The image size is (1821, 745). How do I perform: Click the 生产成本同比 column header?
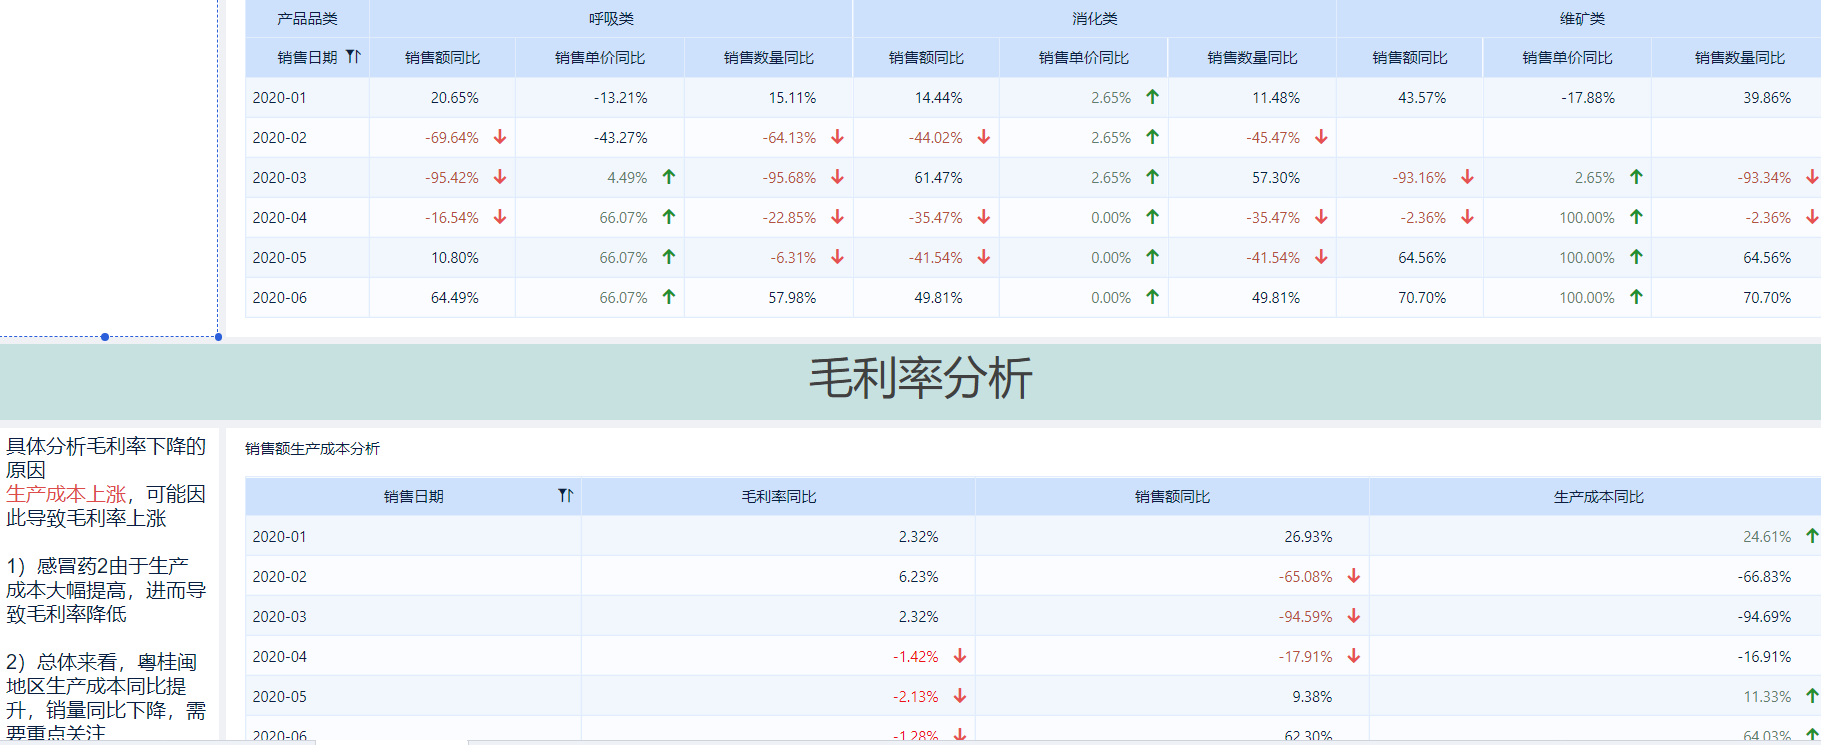coord(1598,497)
